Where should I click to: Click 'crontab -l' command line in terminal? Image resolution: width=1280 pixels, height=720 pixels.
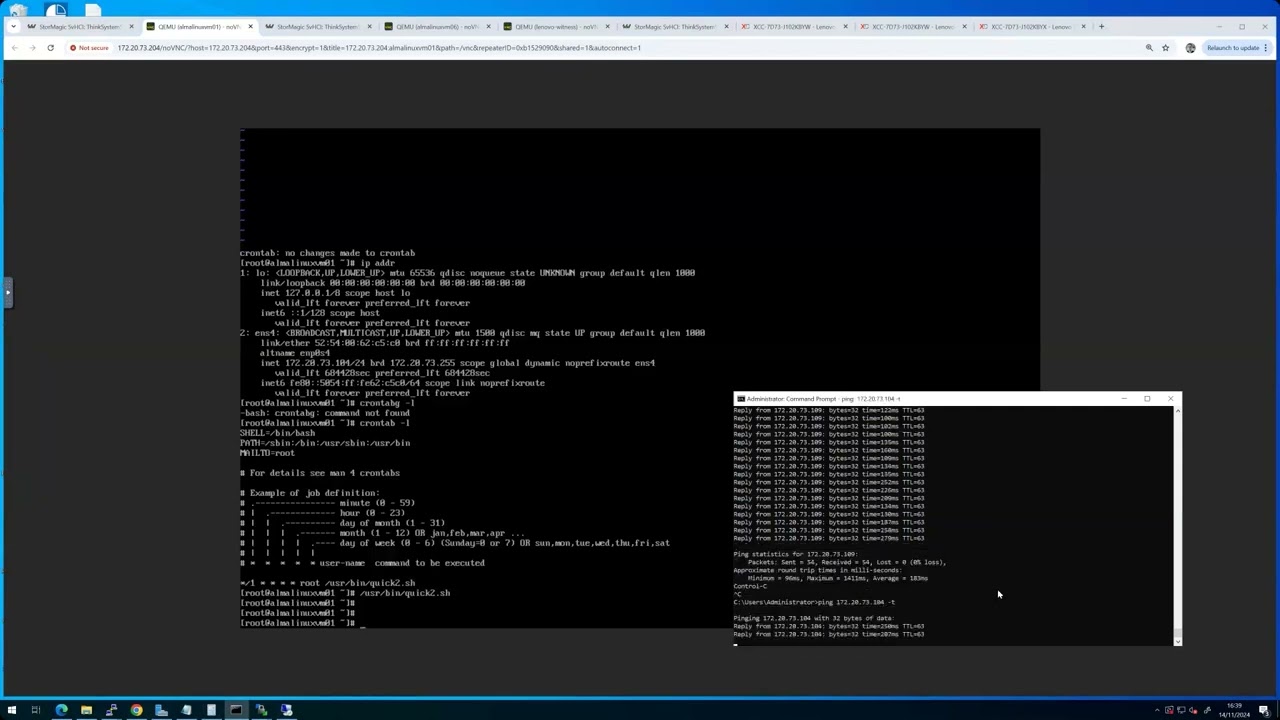(325, 423)
